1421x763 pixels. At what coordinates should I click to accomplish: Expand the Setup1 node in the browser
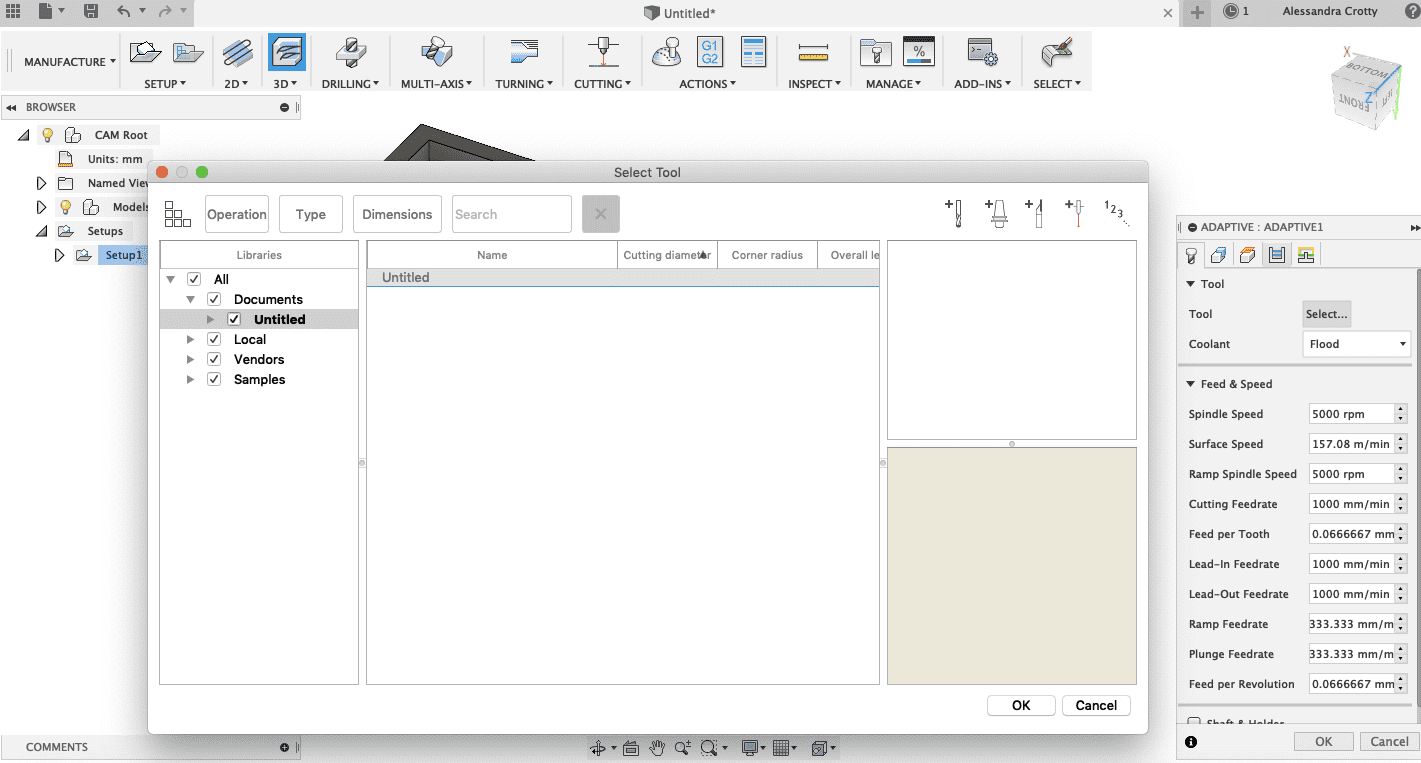tap(60, 255)
